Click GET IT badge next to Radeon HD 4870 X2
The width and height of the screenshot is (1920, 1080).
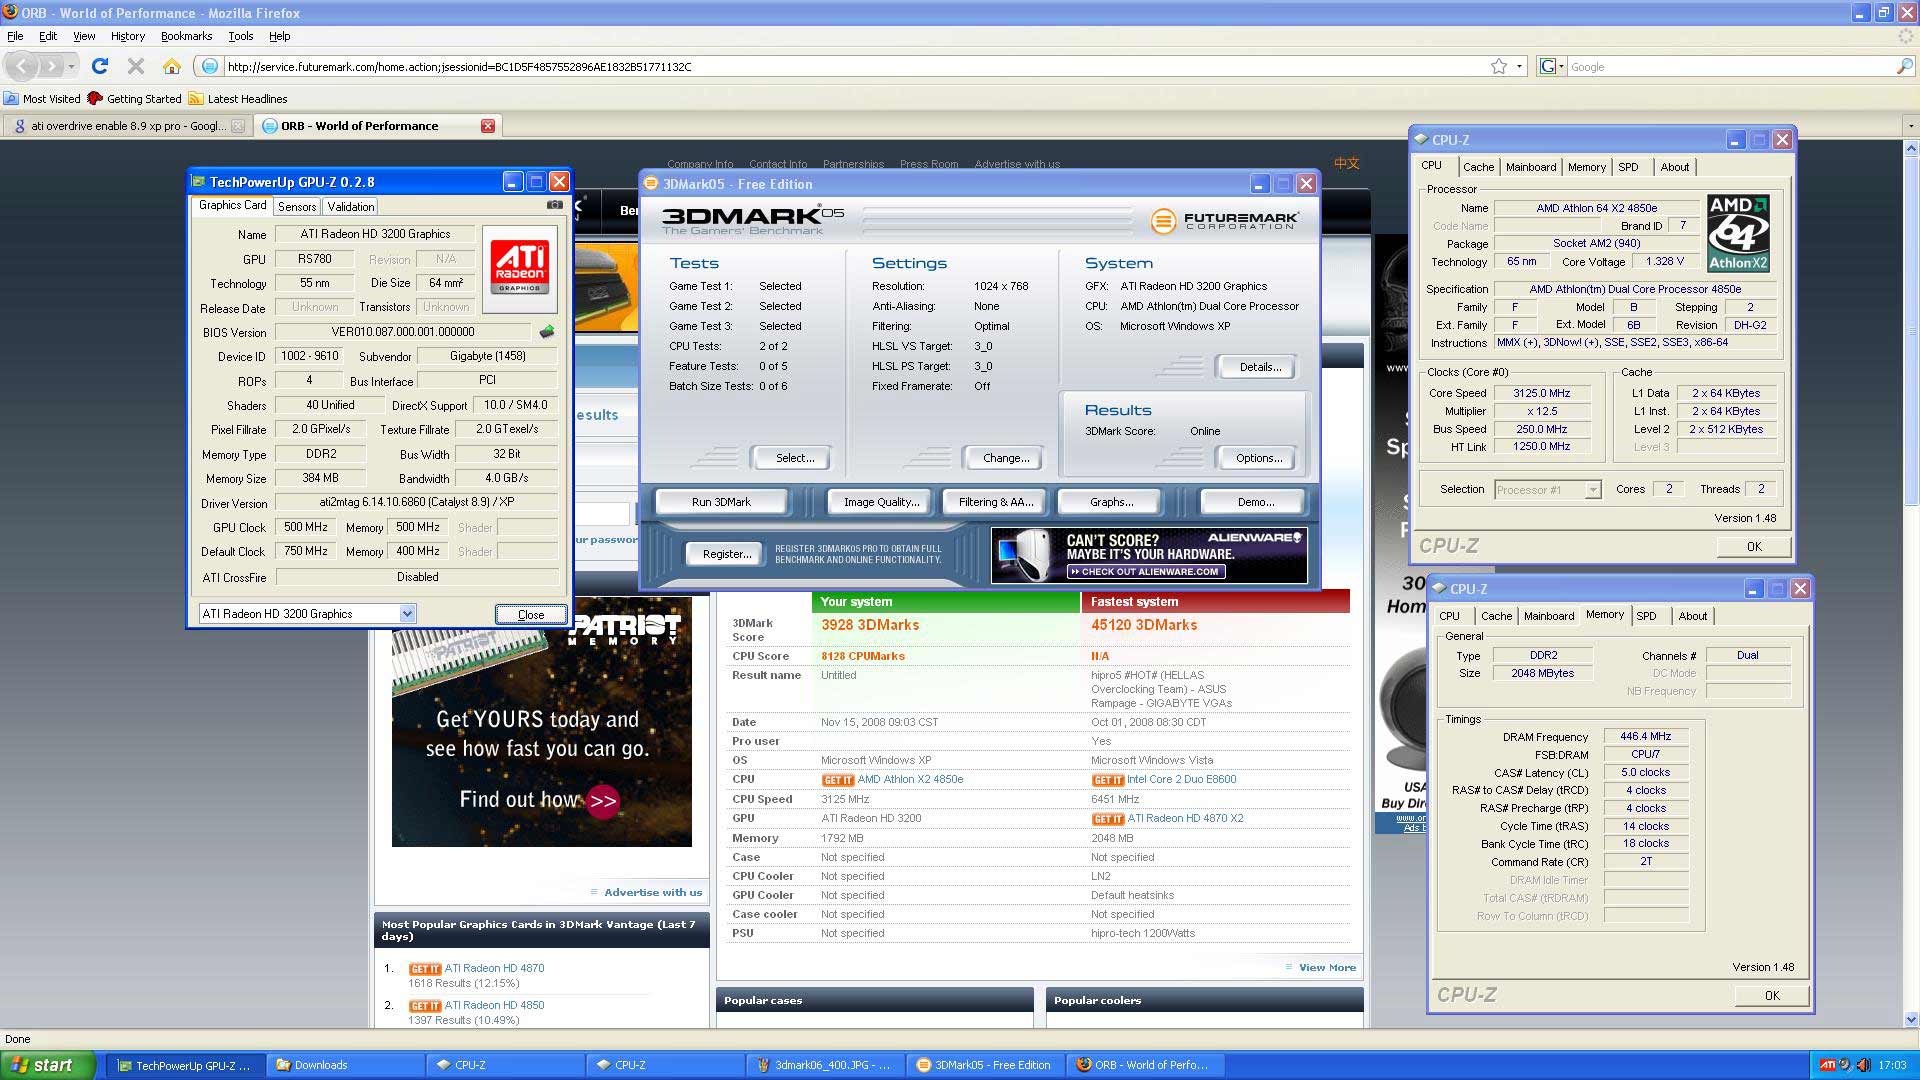click(1108, 819)
